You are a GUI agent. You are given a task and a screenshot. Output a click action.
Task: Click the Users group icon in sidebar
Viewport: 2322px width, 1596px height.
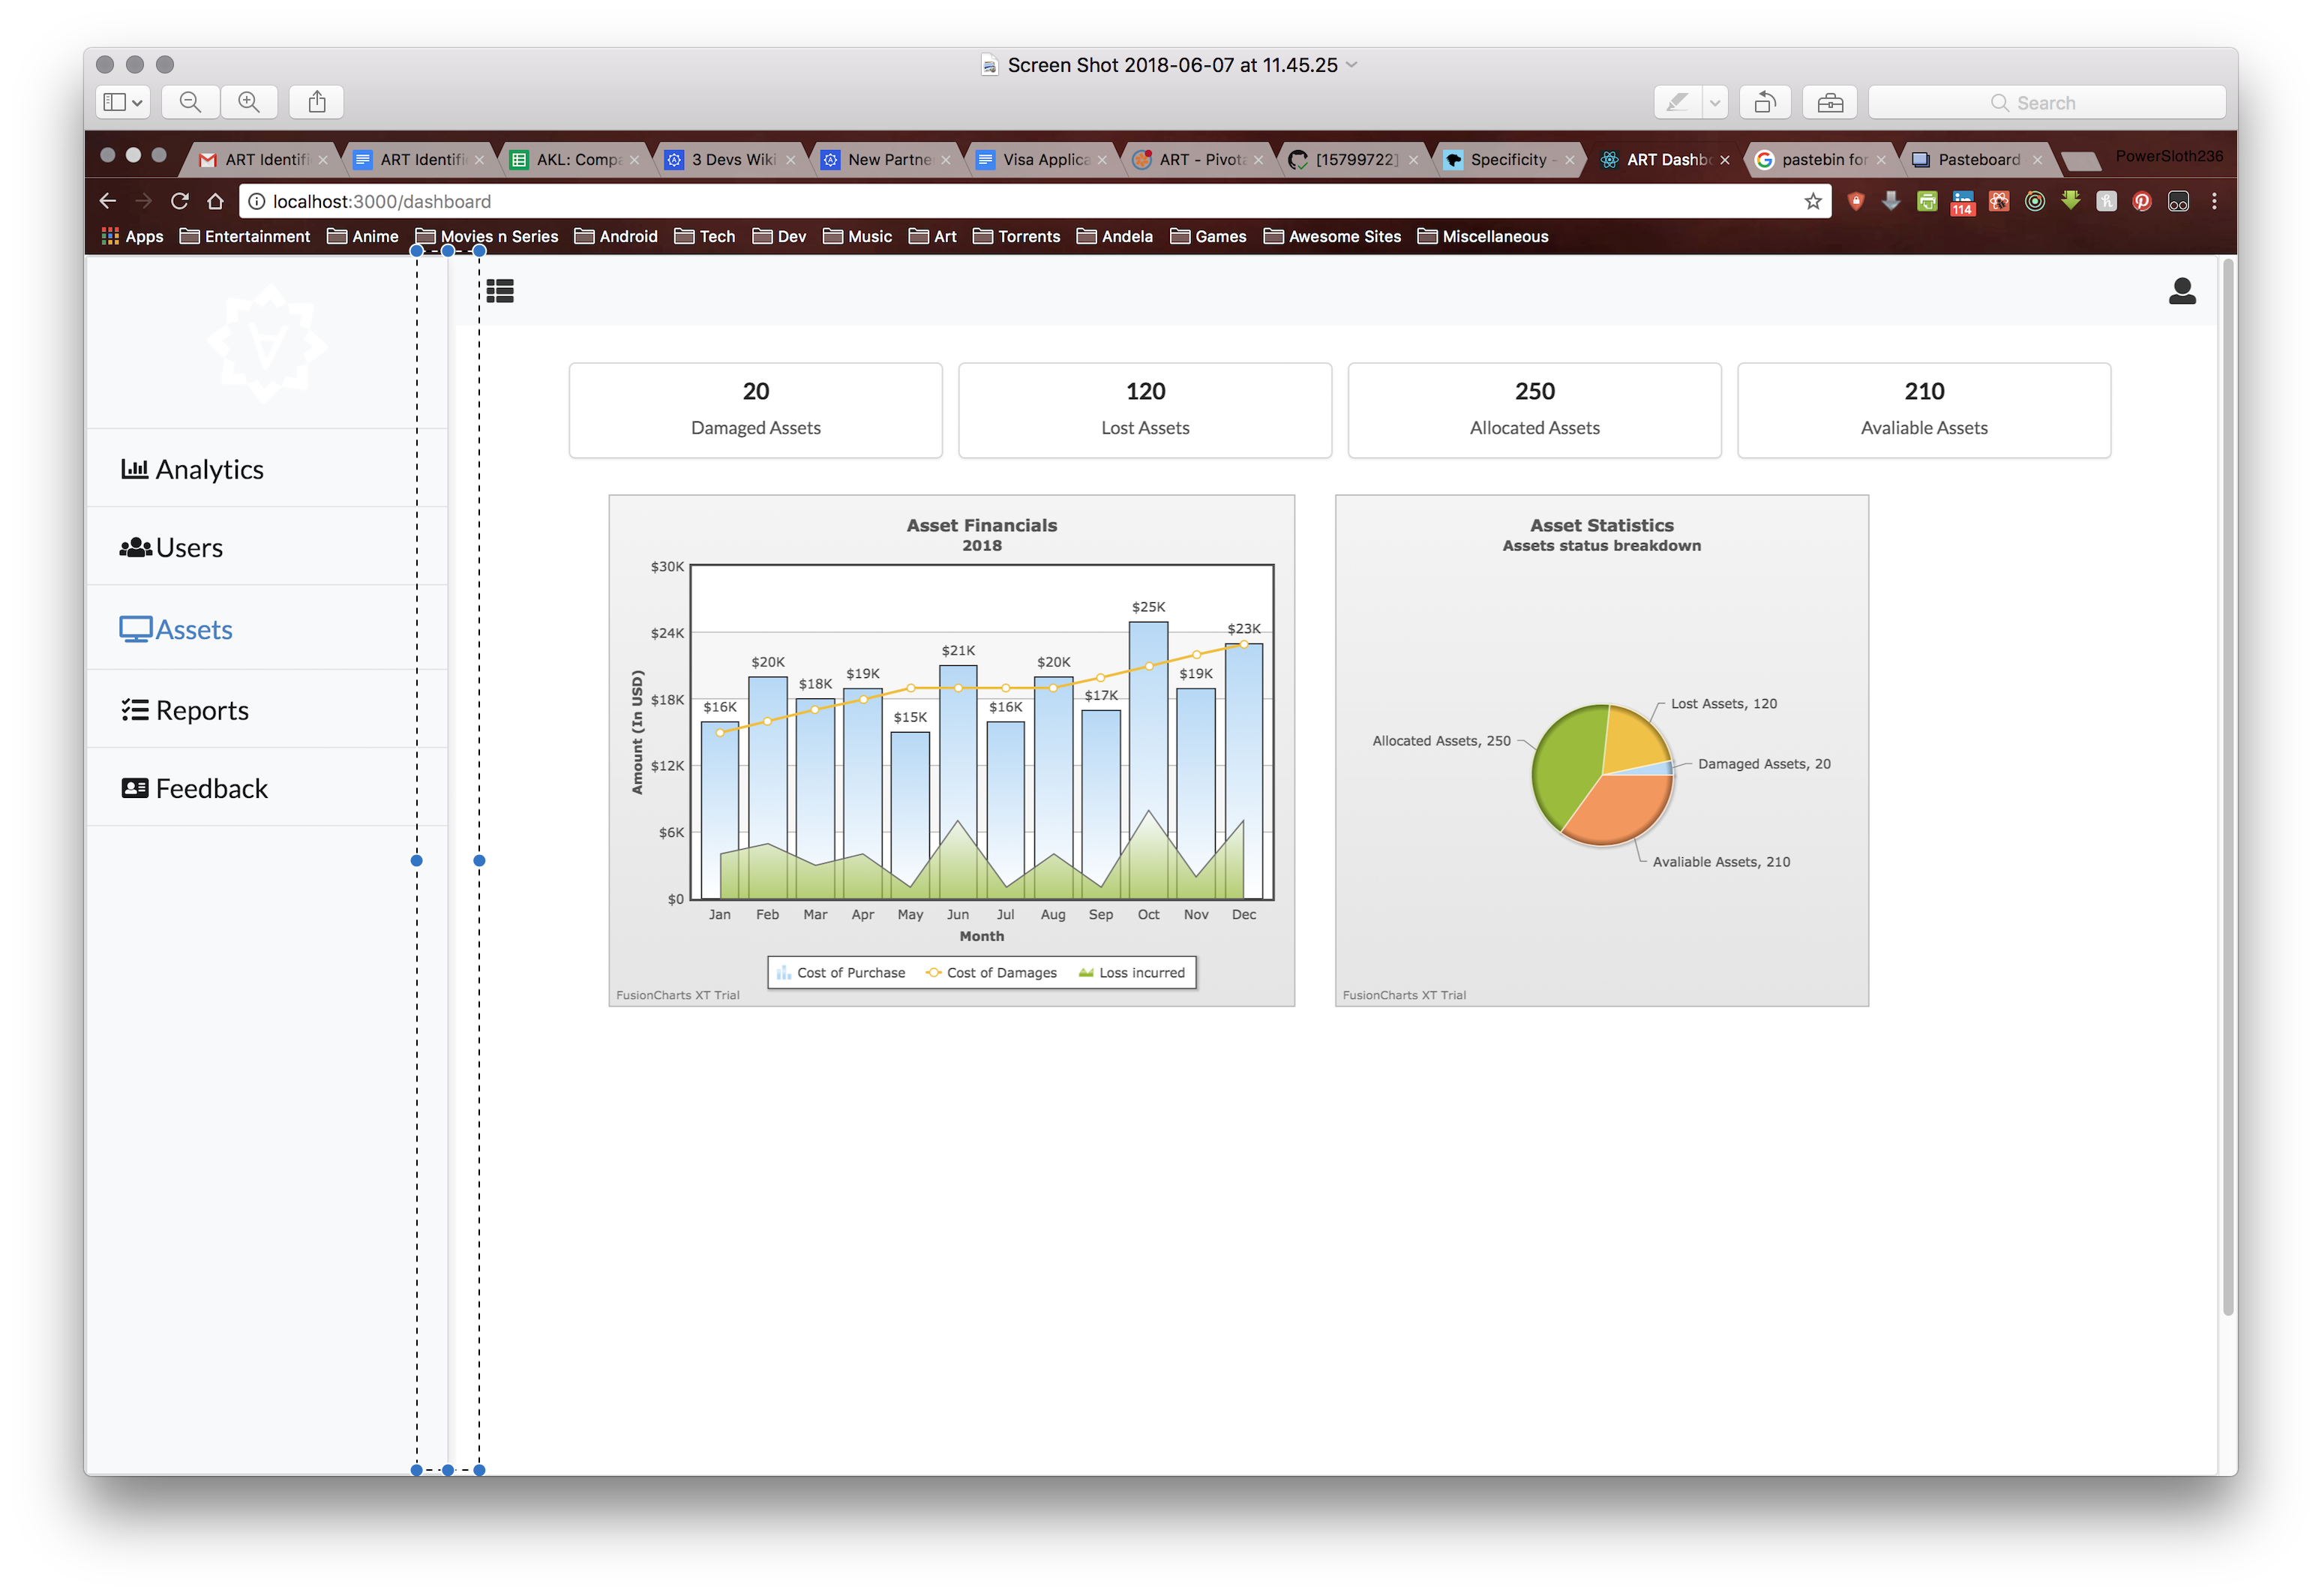(136, 547)
